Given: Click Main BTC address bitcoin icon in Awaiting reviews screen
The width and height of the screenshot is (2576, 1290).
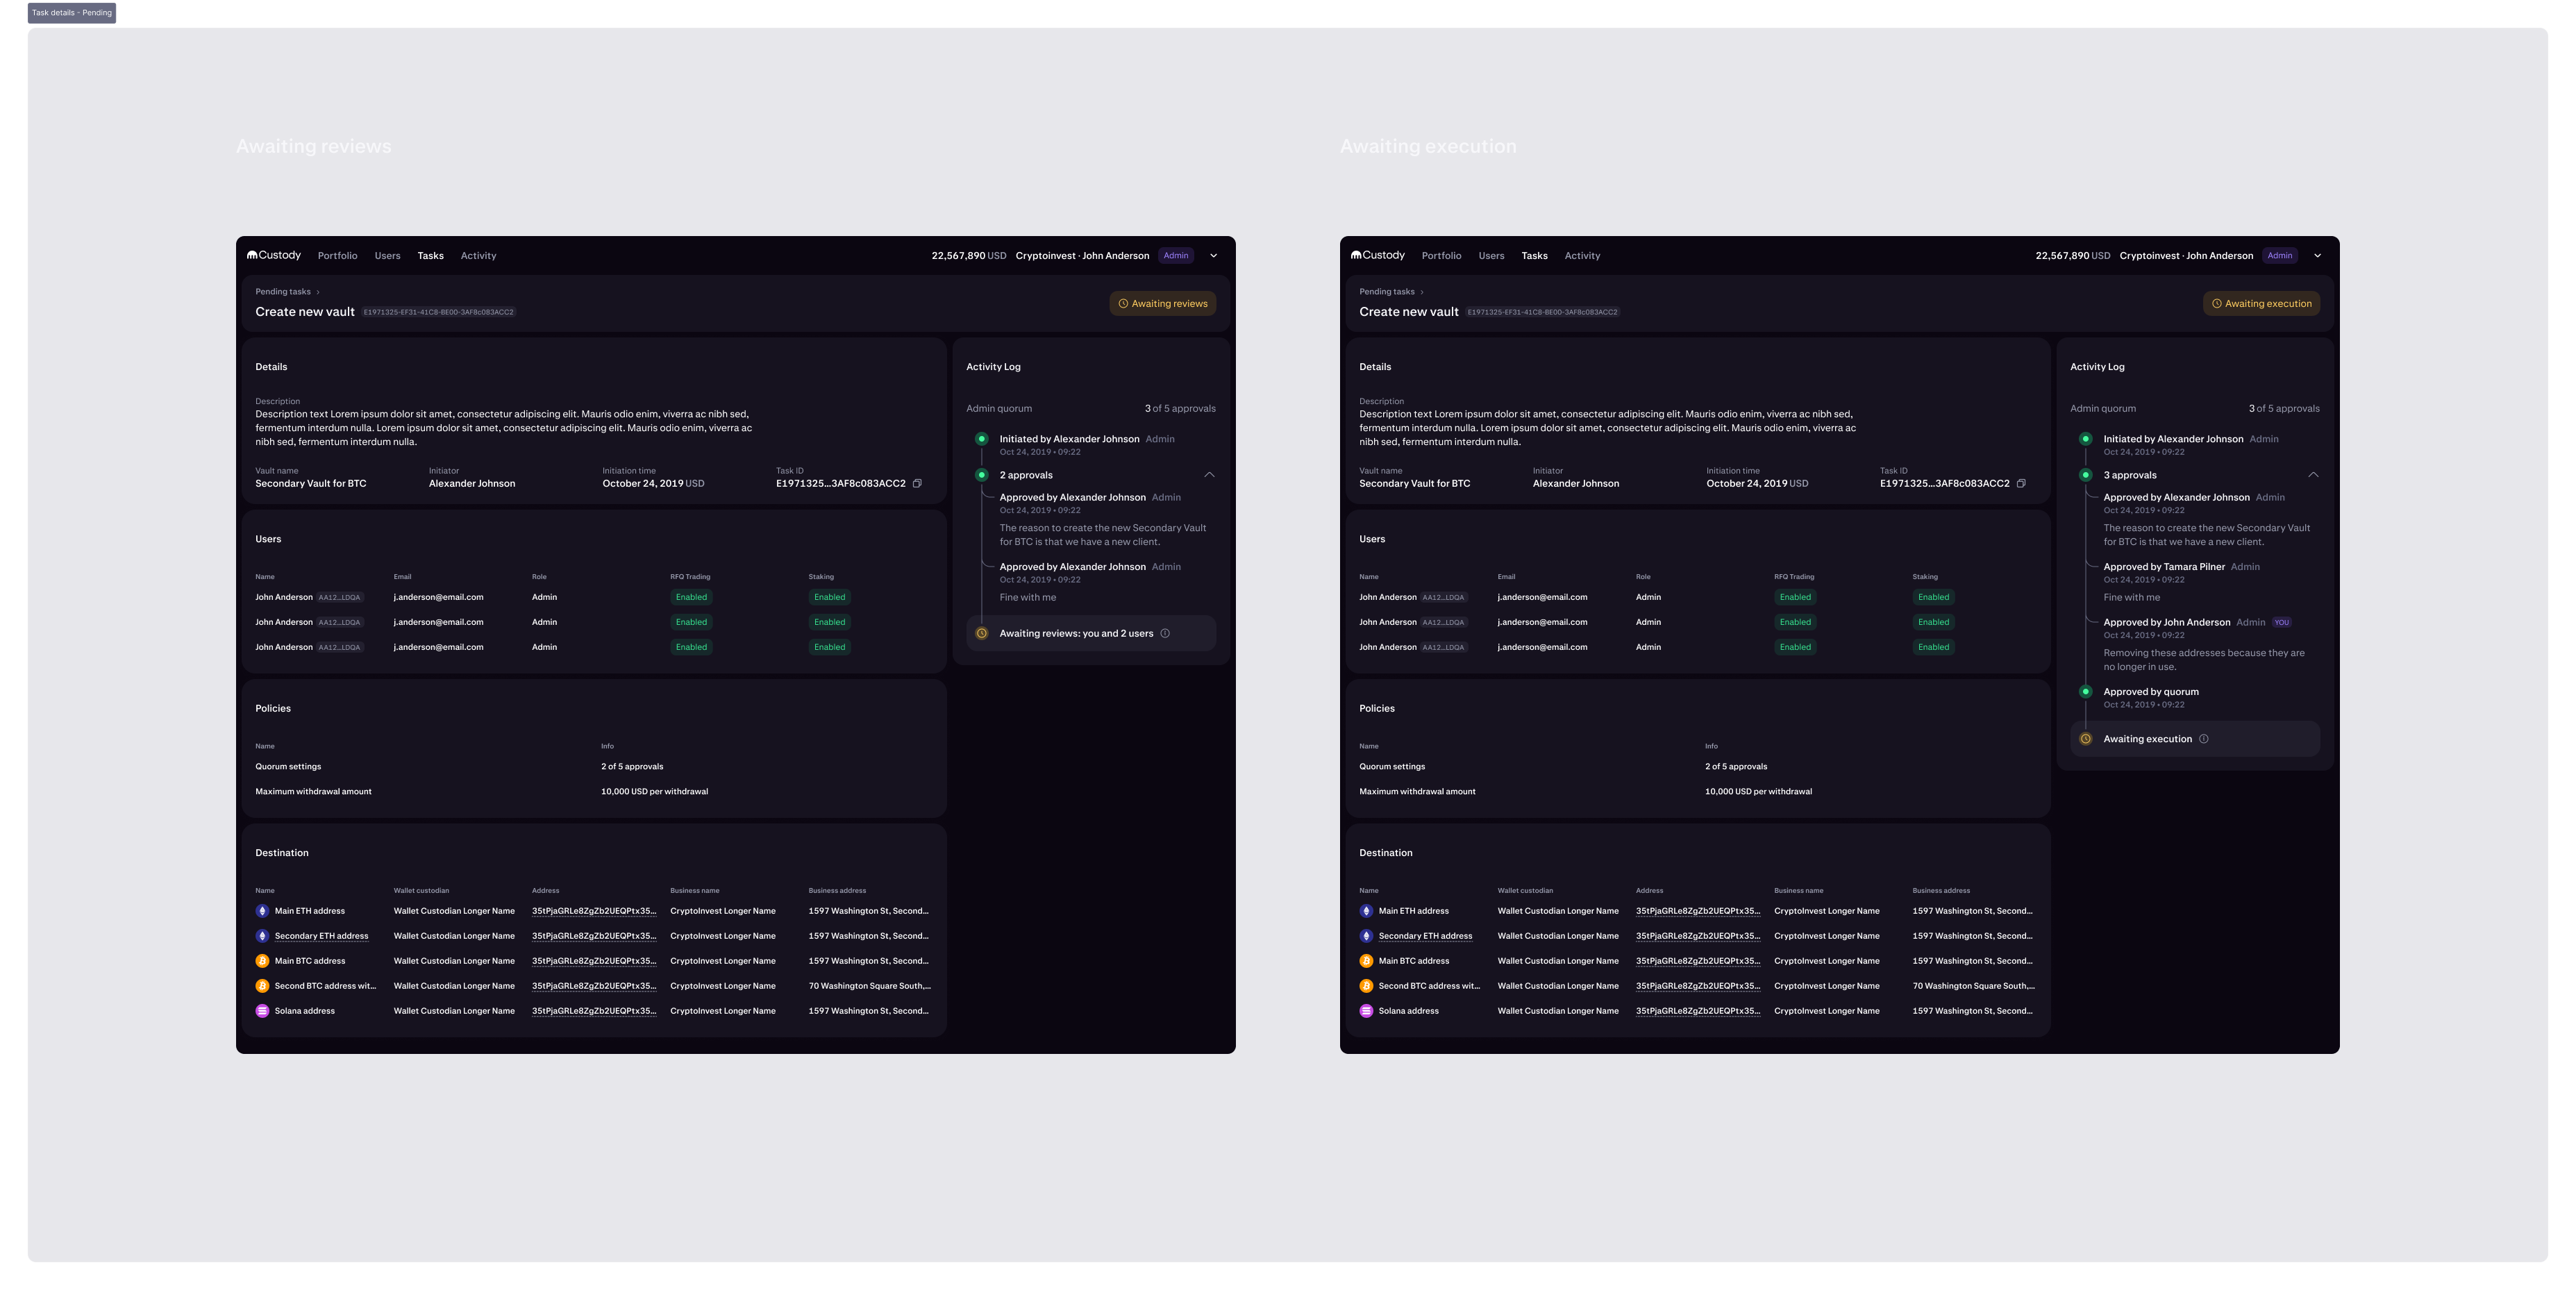Looking at the screenshot, I should (262, 961).
